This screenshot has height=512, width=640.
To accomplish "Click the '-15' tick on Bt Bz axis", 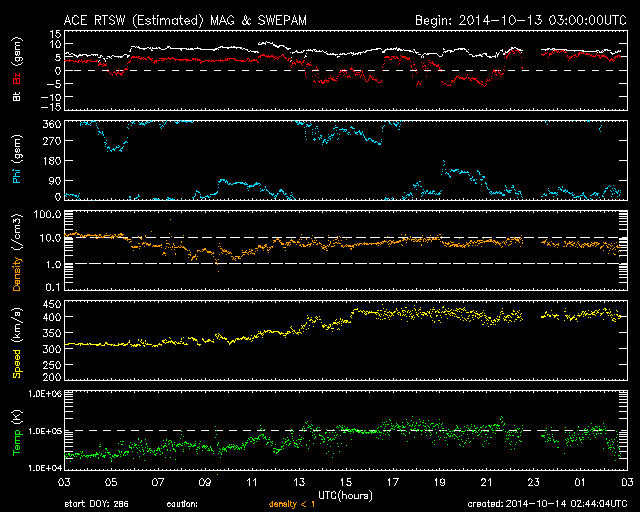I will pos(51,107).
